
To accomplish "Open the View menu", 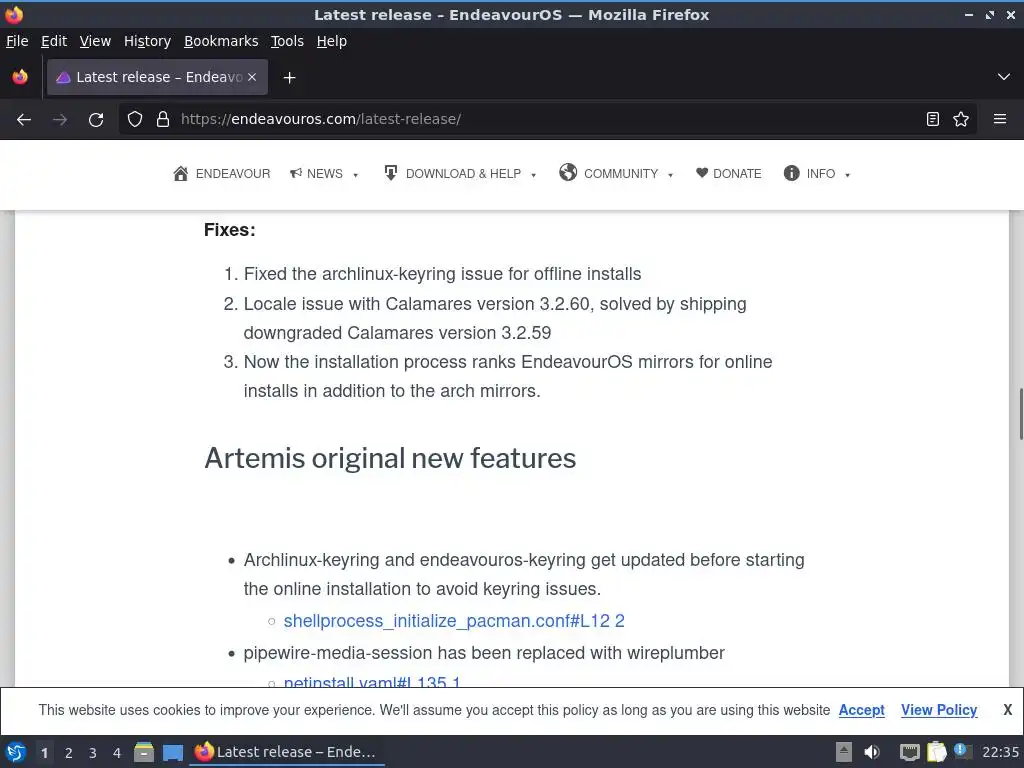I will click(95, 41).
